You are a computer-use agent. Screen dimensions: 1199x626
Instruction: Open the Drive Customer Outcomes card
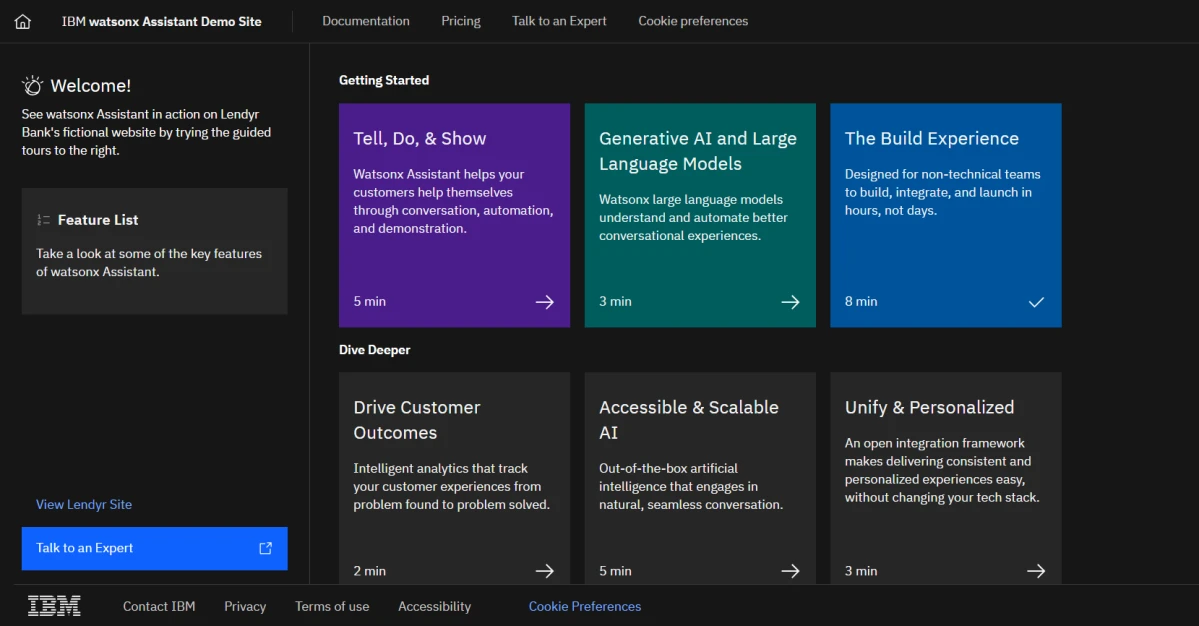(x=454, y=478)
